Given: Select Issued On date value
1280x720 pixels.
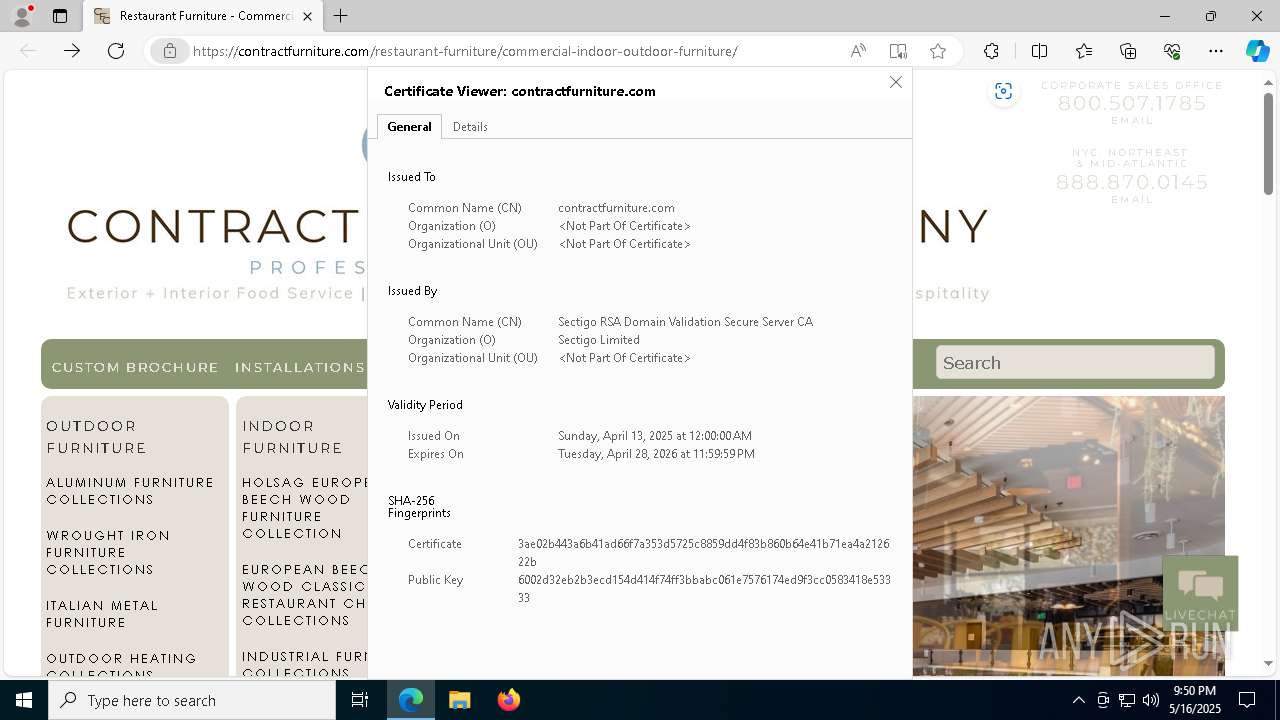Looking at the screenshot, I should [x=655, y=436].
